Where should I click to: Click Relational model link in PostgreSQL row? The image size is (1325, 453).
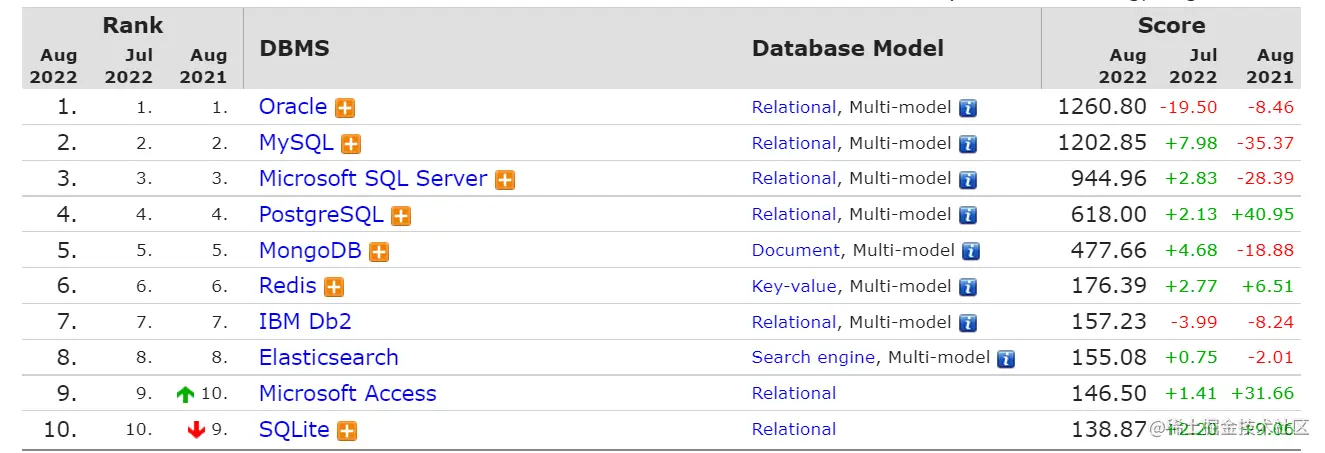[794, 214]
